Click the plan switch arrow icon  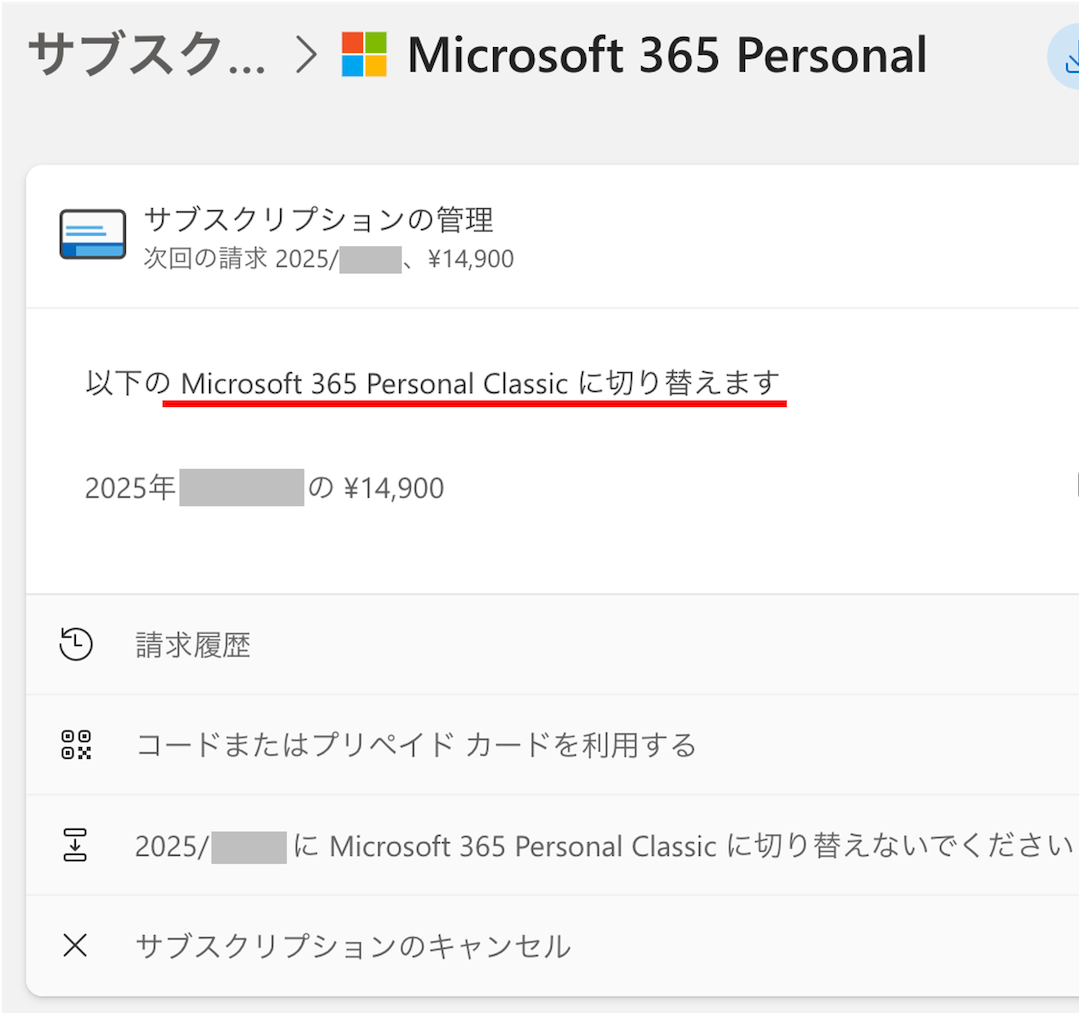click(x=76, y=846)
